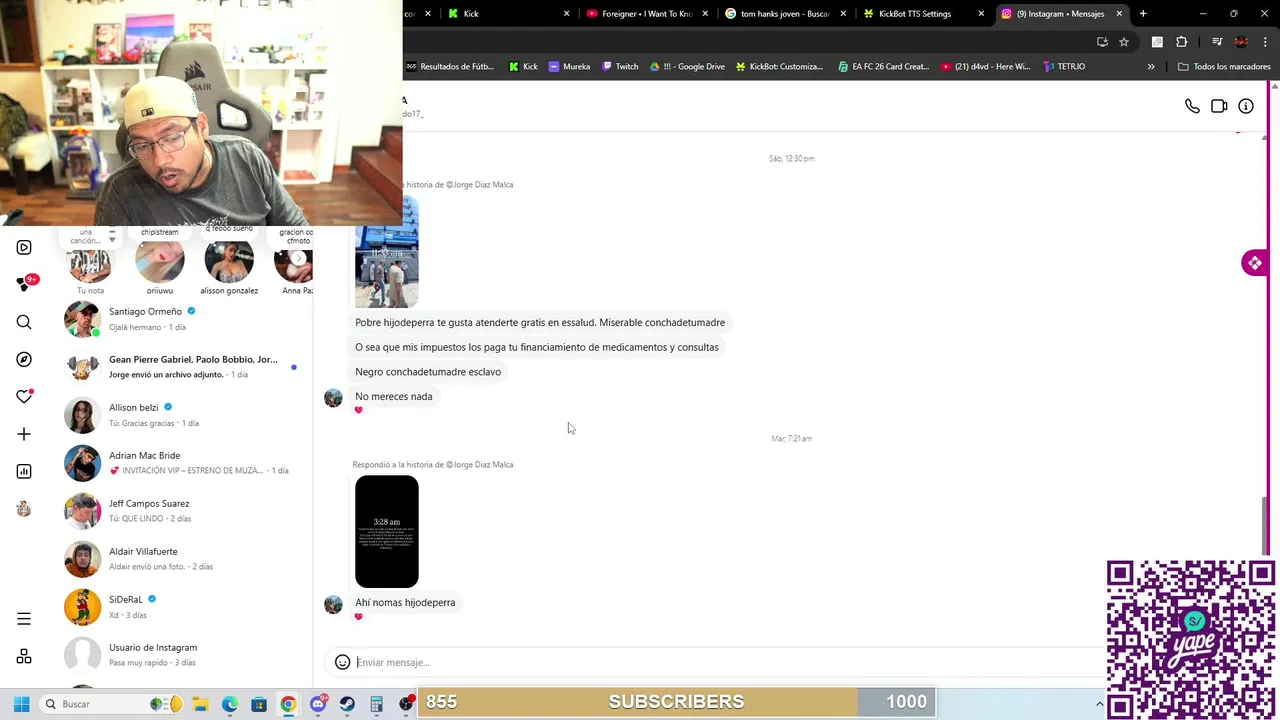Open Resultados de Fútbol bookmark
The width and height of the screenshot is (1280, 720).
coord(449,67)
